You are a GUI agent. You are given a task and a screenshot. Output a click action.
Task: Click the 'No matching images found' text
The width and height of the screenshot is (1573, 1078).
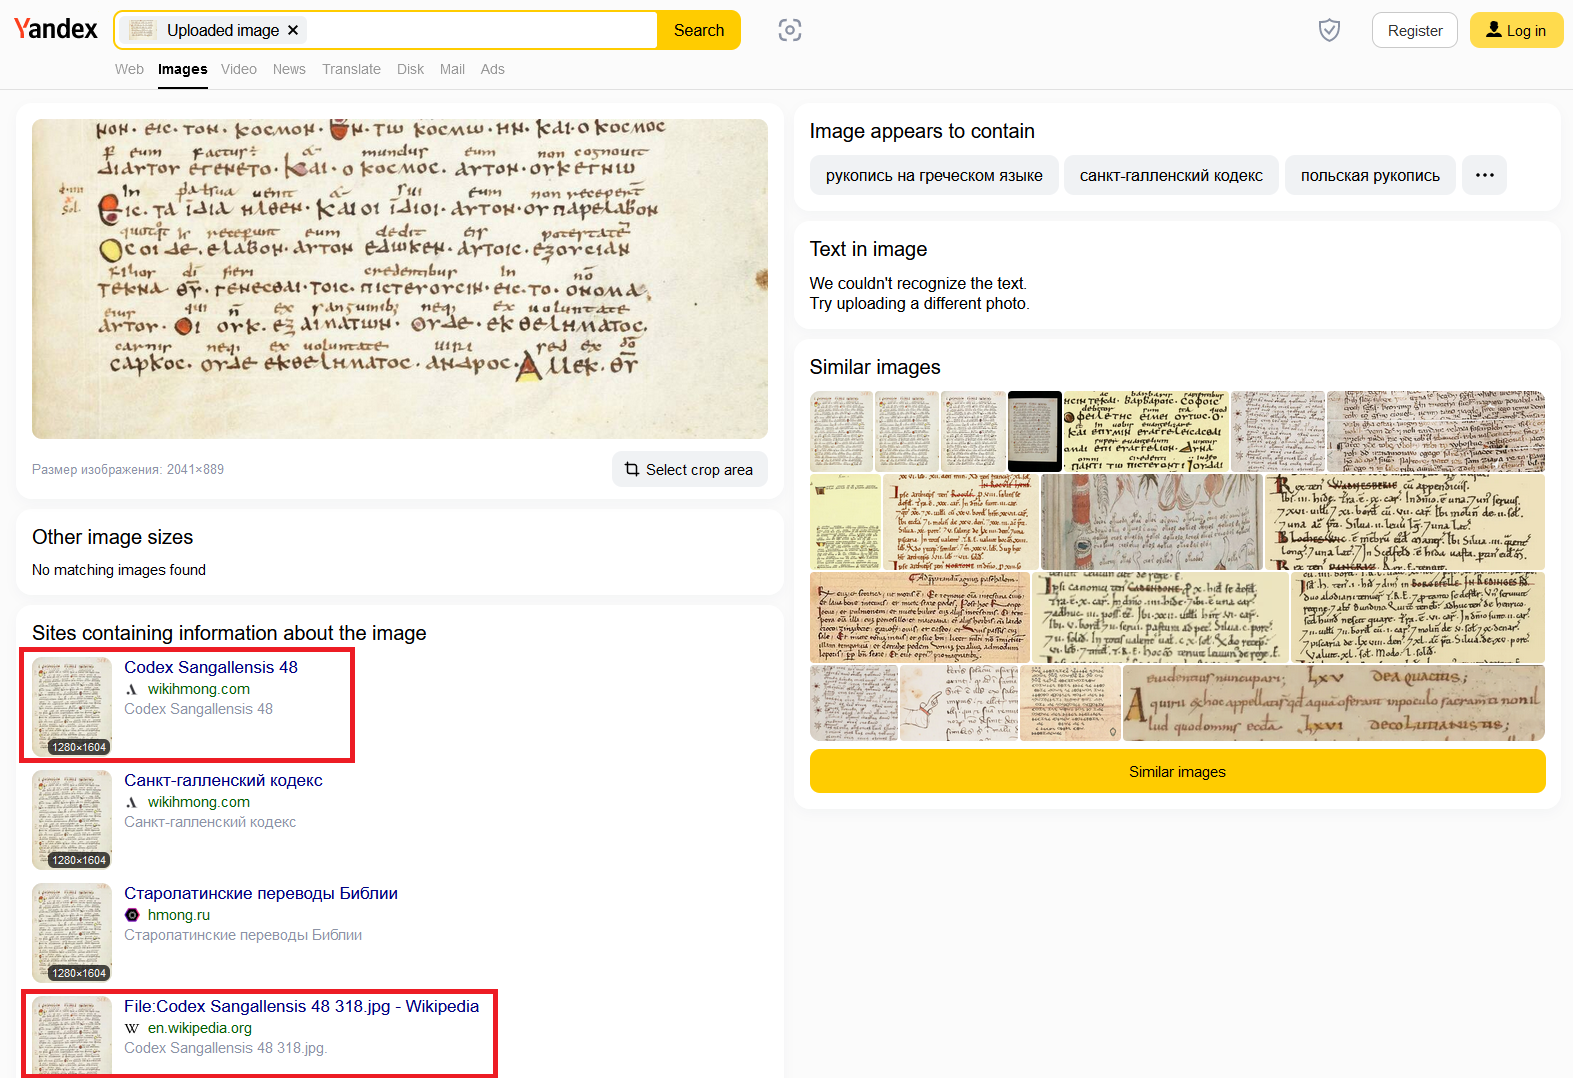click(119, 570)
